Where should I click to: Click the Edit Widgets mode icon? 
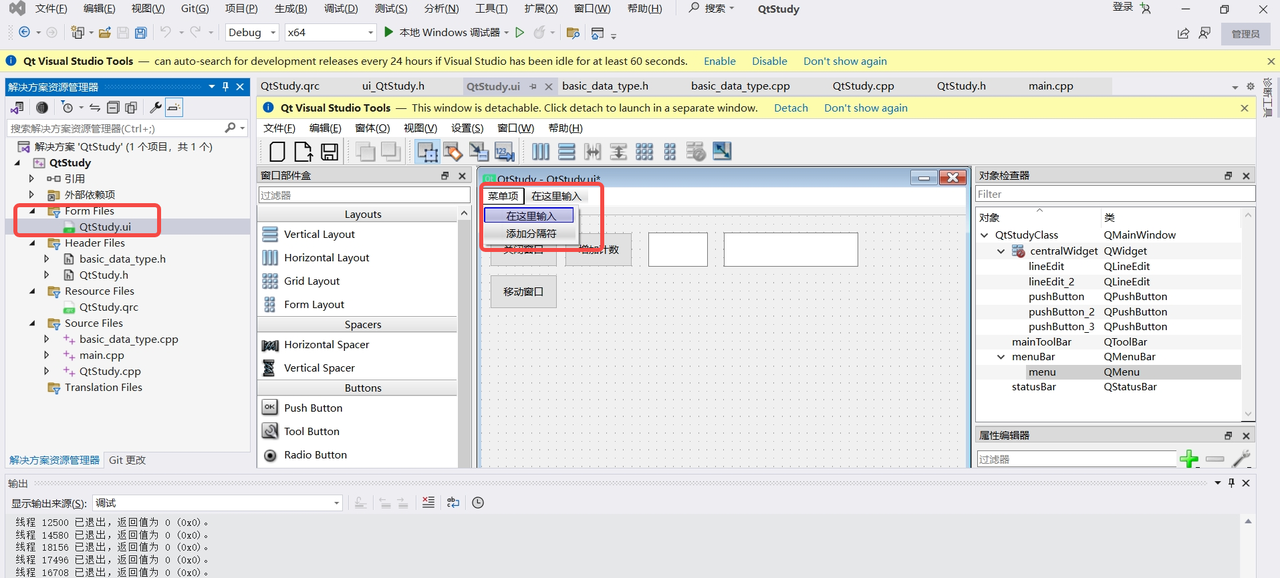[x=428, y=152]
